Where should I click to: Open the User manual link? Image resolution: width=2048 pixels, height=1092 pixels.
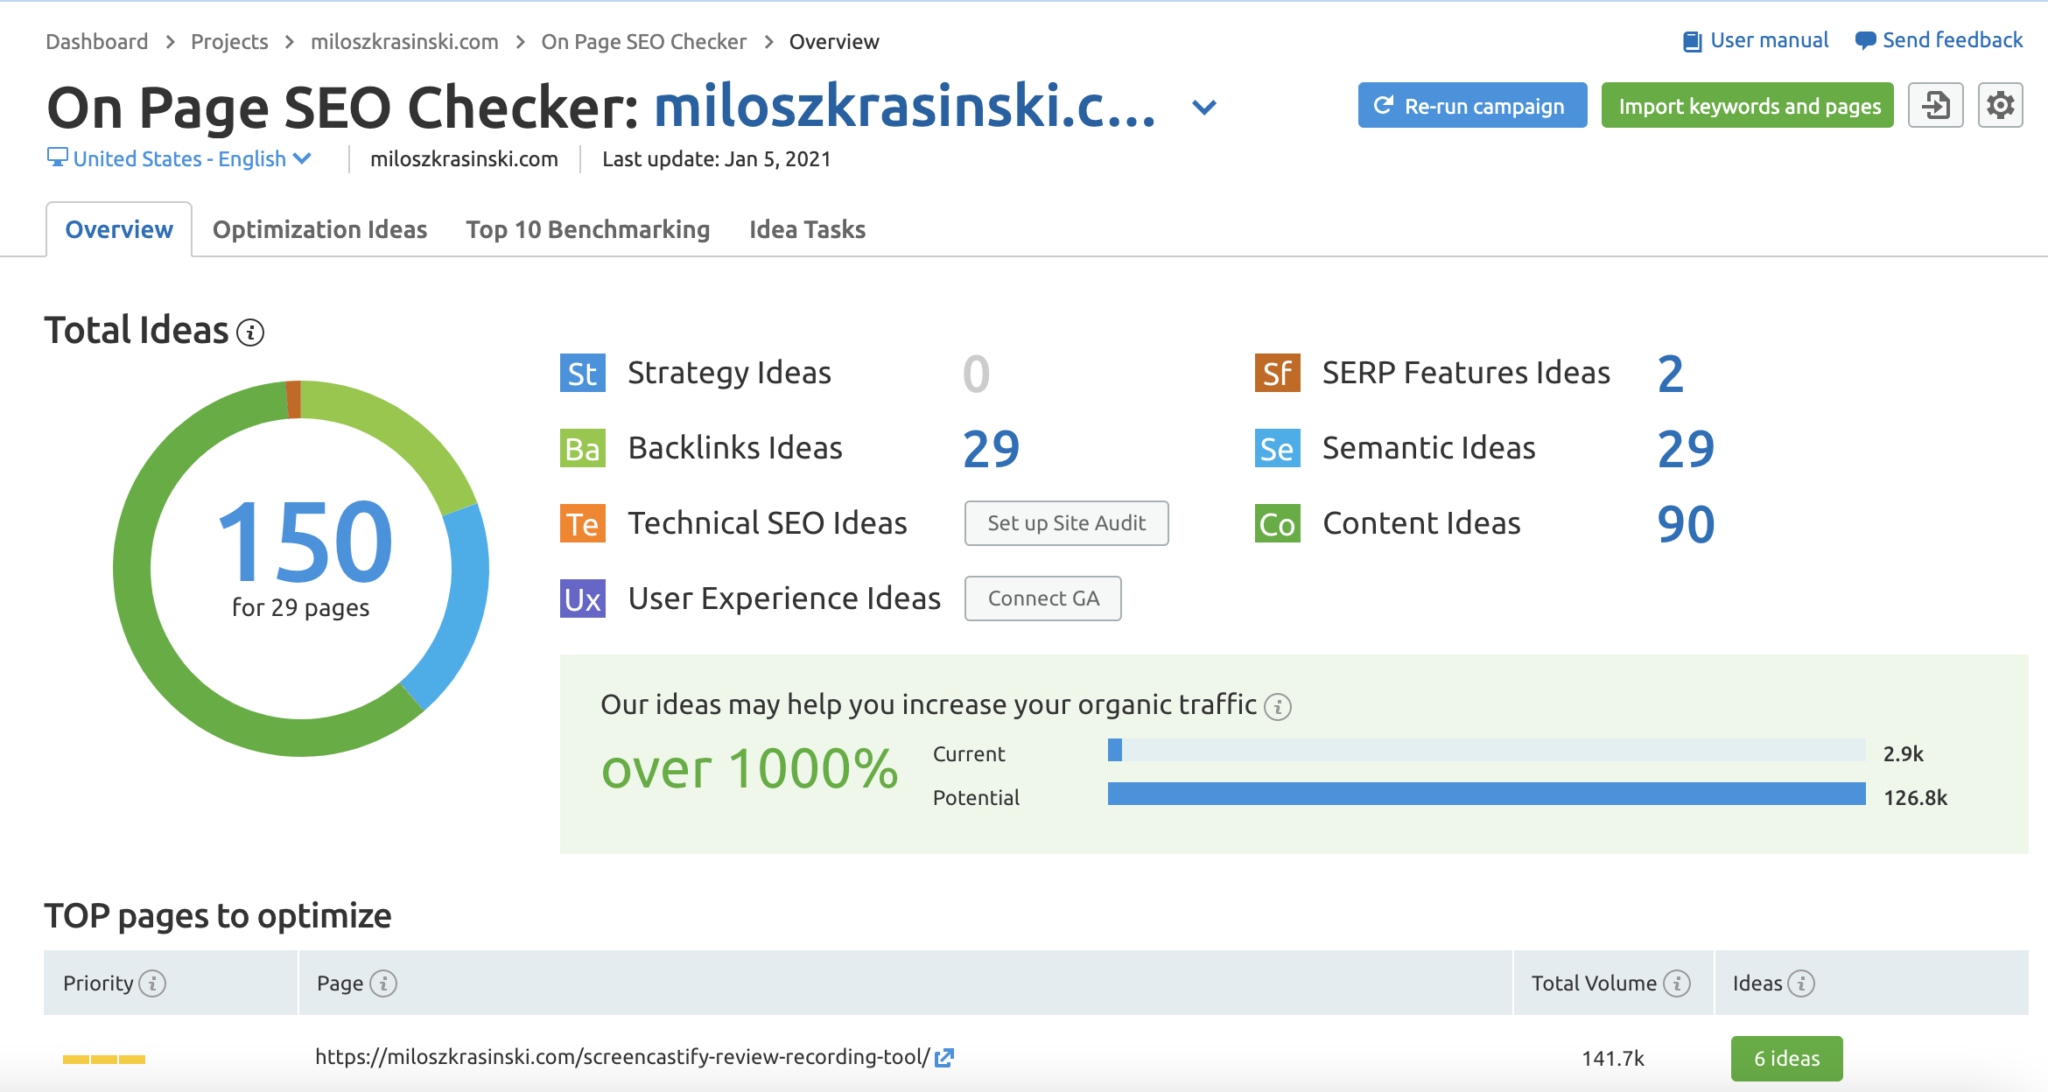tap(1769, 40)
